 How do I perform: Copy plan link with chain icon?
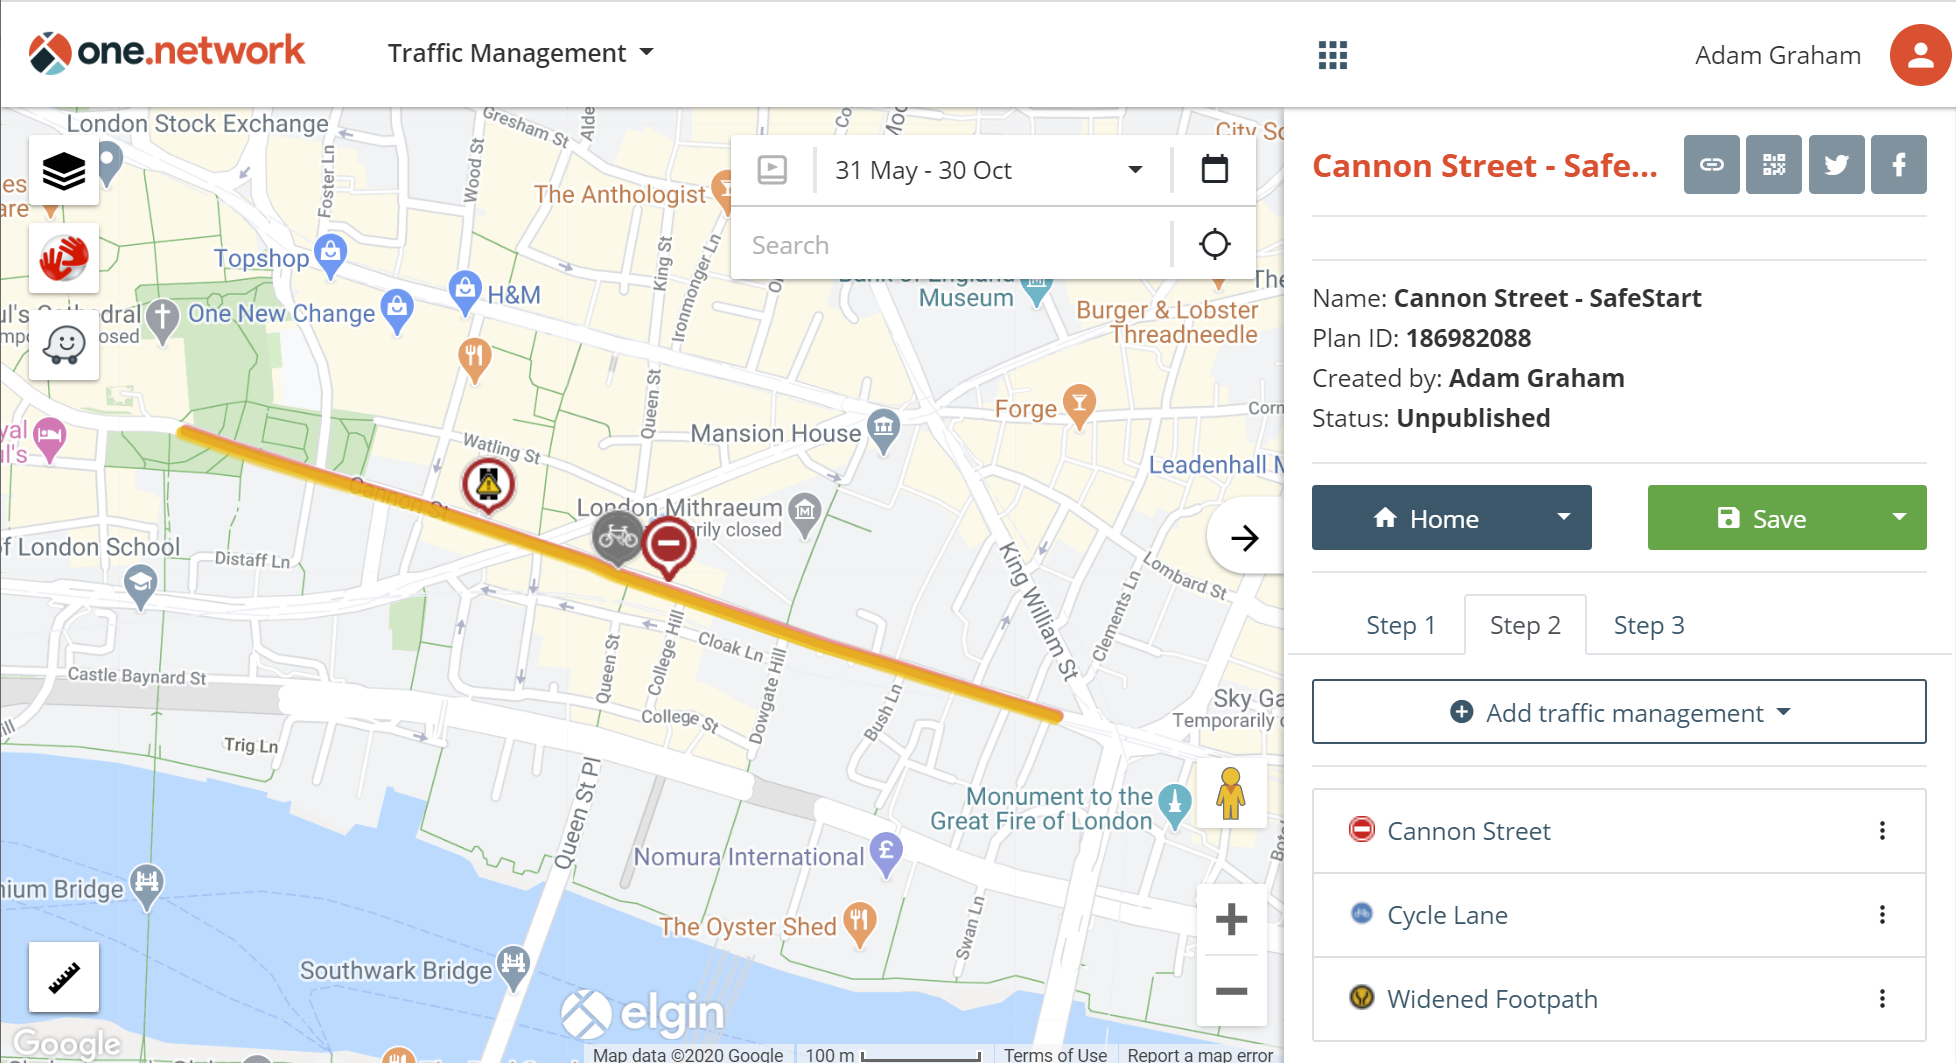1712,165
